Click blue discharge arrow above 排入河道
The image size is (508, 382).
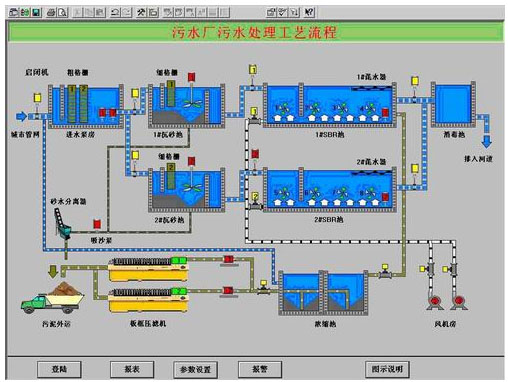coord(487,142)
